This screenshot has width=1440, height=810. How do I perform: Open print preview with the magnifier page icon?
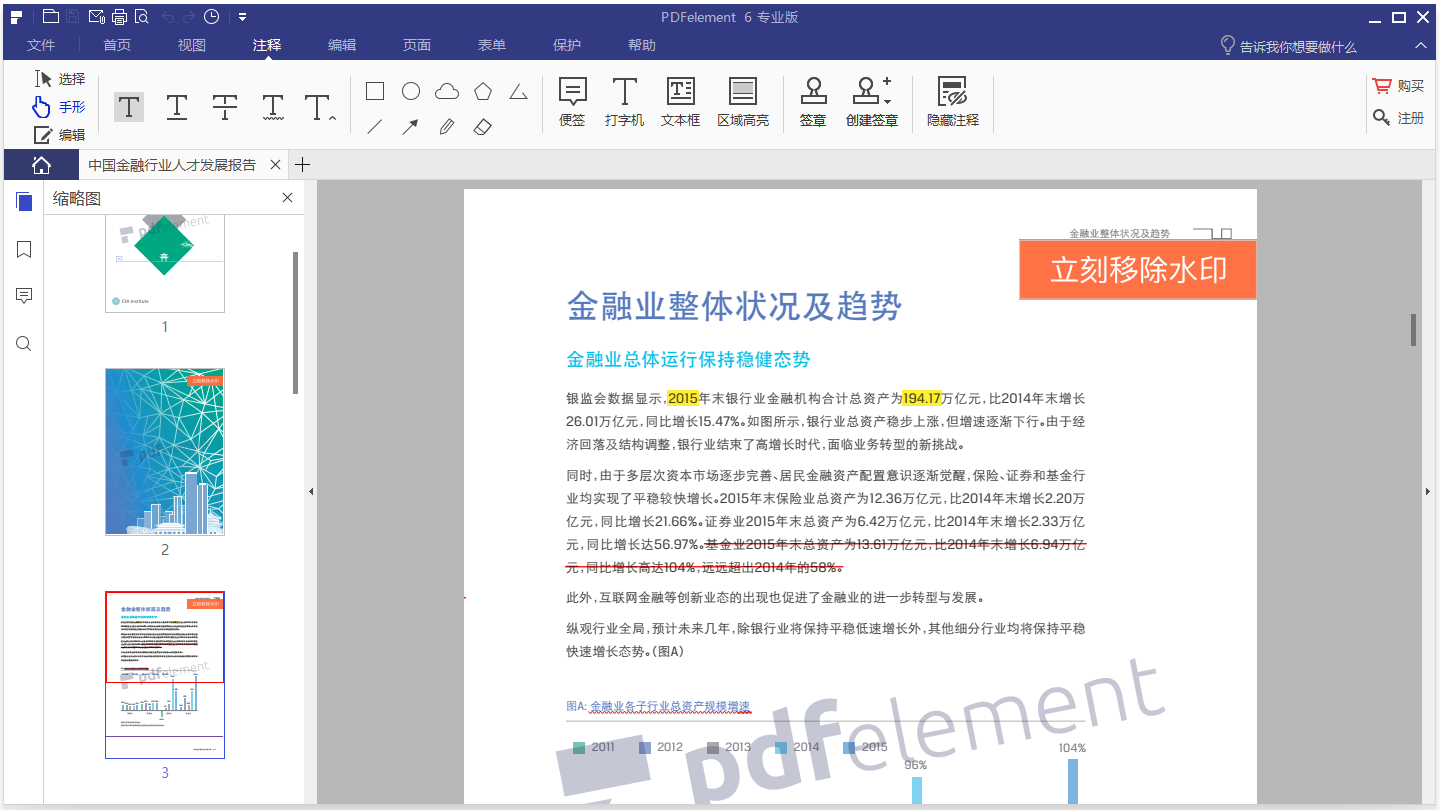pyautogui.click(x=141, y=17)
